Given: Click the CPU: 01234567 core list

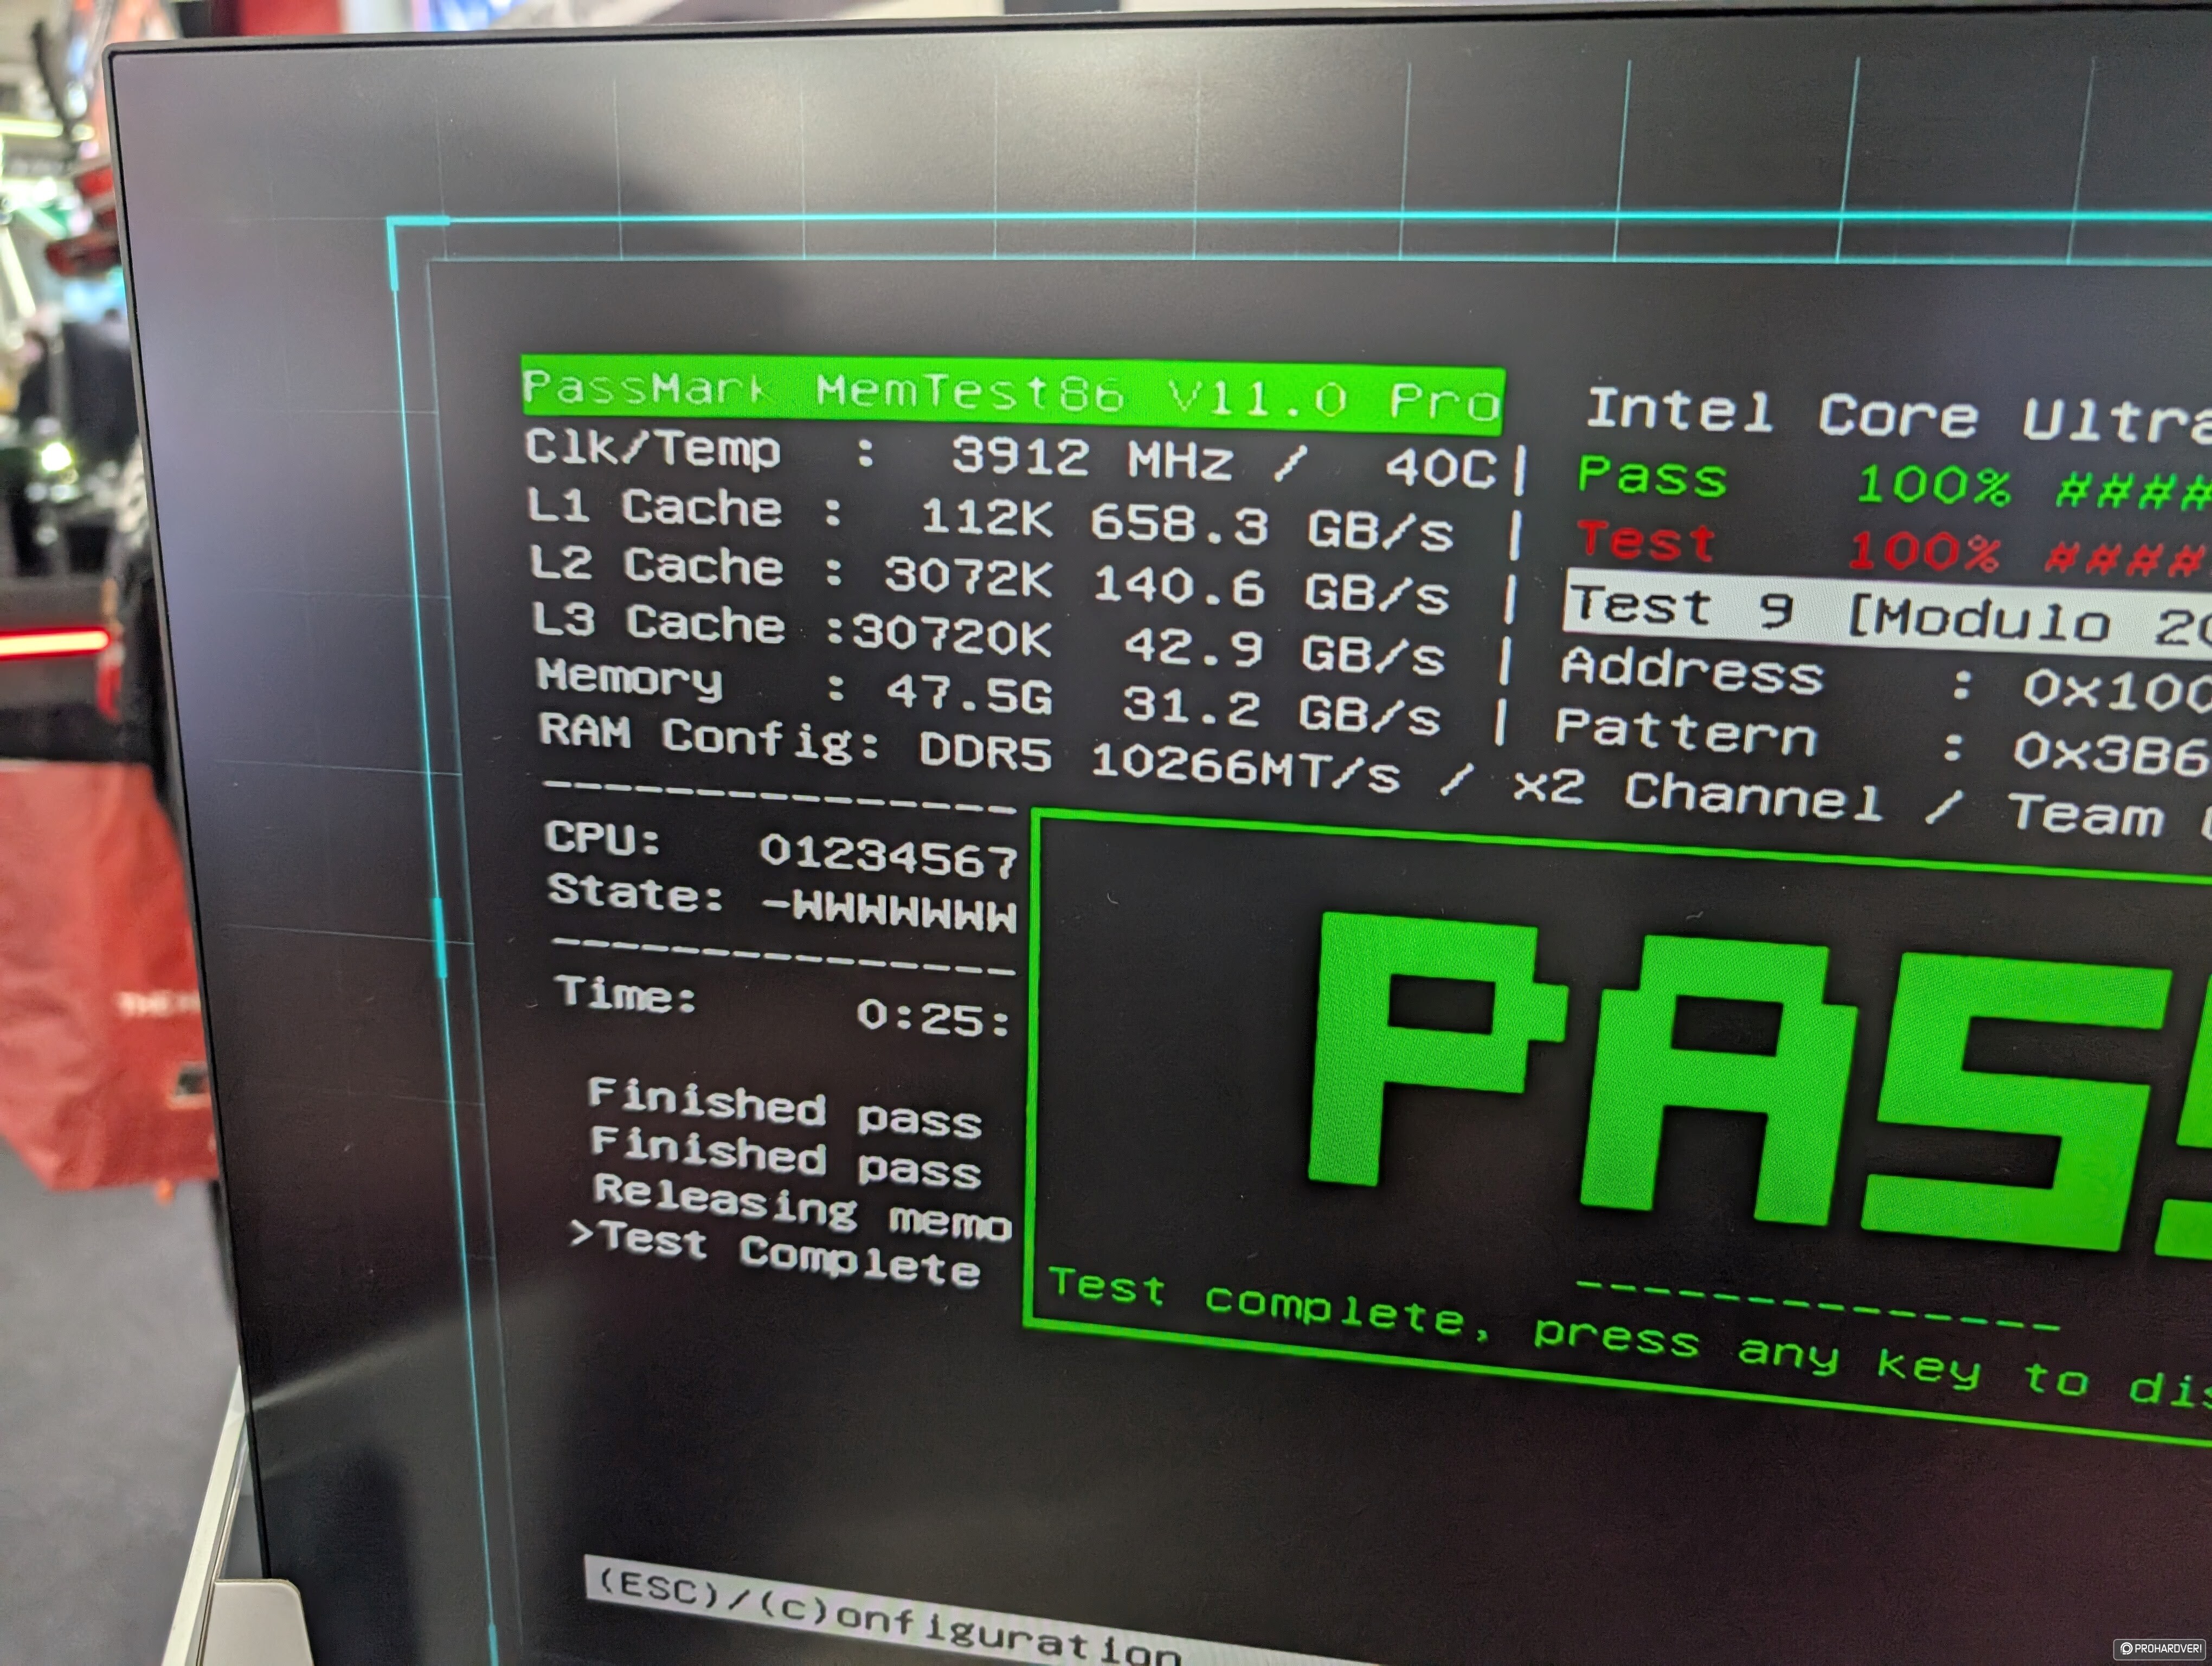Looking at the screenshot, I should 781,849.
